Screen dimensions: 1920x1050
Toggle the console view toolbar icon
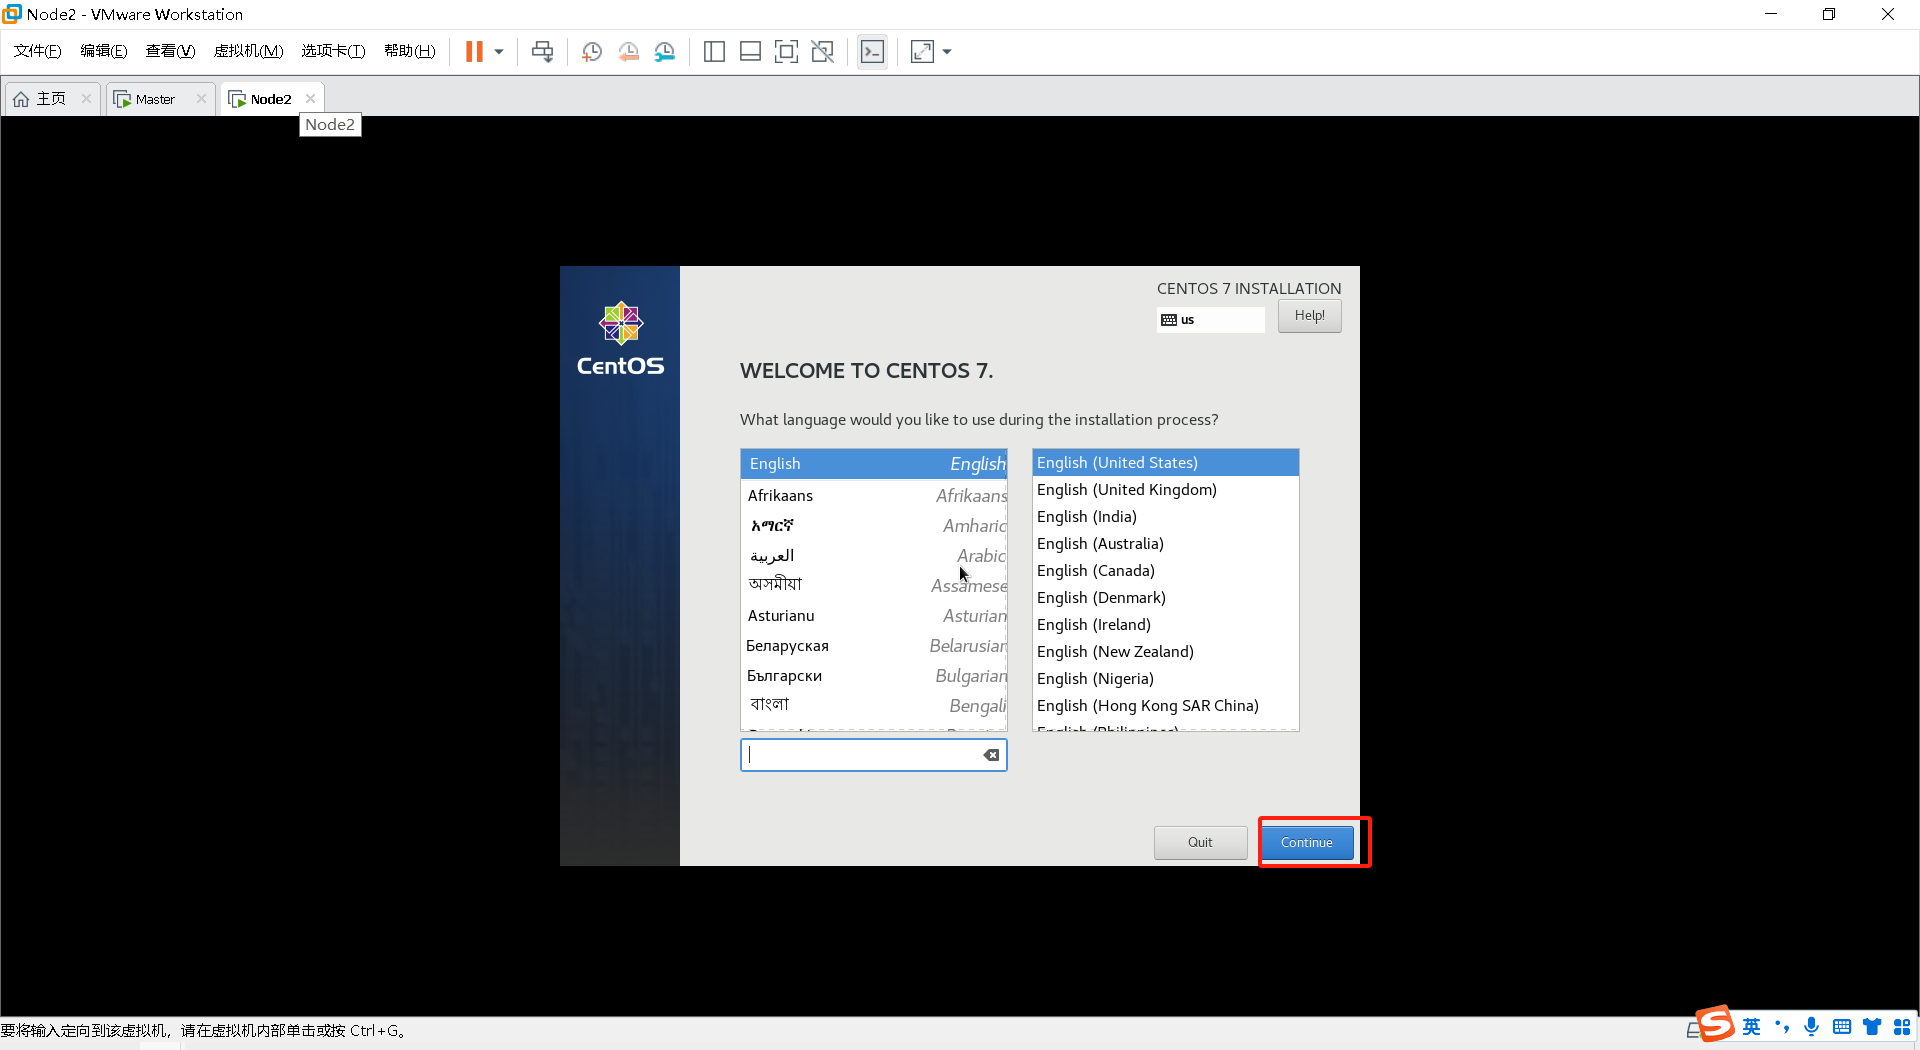(x=873, y=52)
